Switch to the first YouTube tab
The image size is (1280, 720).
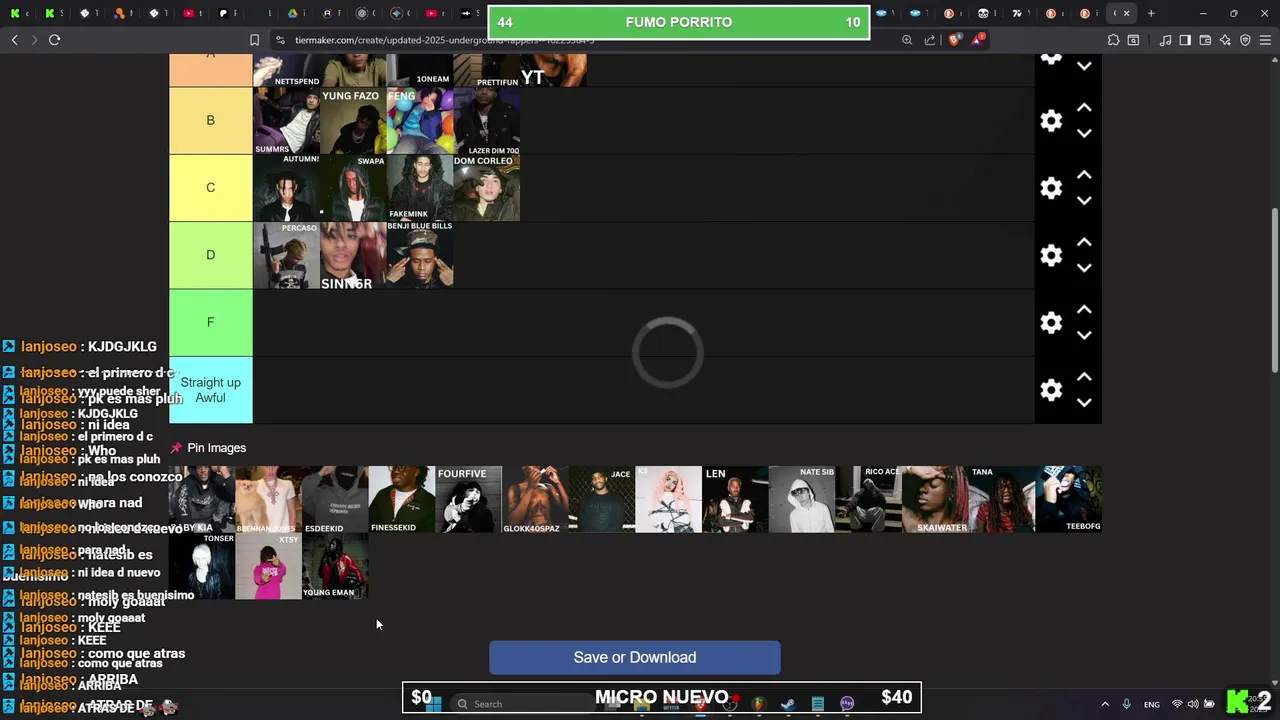[x=189, y=13]
